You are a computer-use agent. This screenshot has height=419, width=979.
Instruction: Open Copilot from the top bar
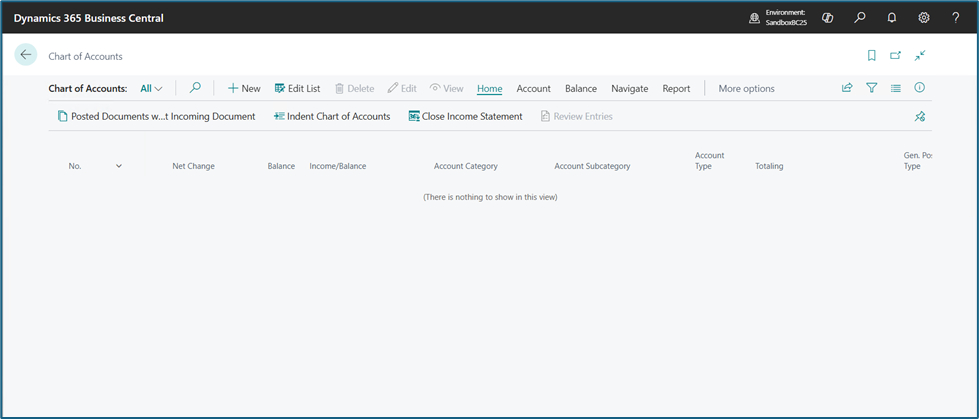click(x=828, y=18)
